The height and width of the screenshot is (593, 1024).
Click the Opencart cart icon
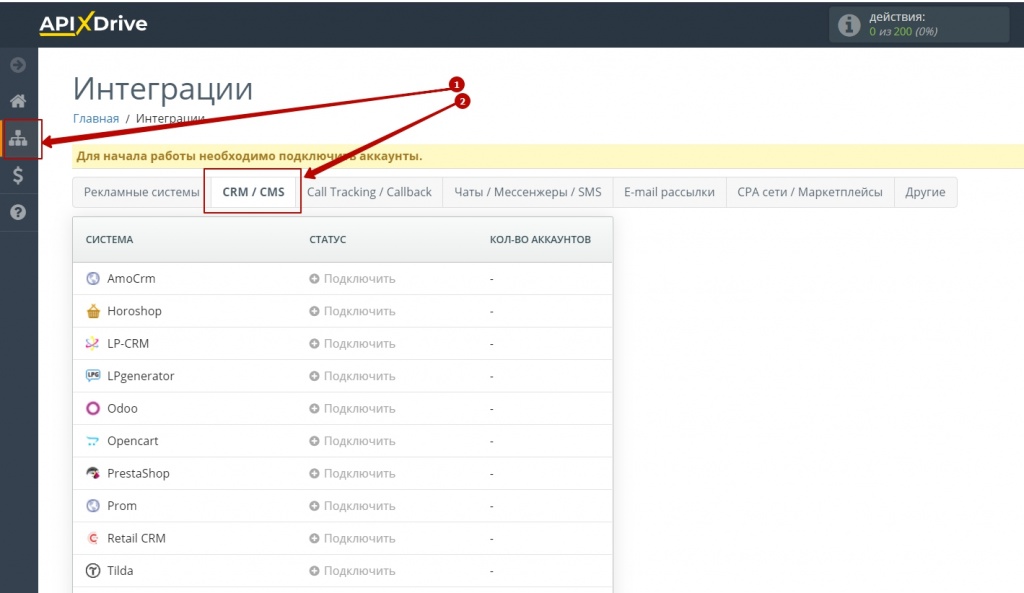tap(93, 441)
